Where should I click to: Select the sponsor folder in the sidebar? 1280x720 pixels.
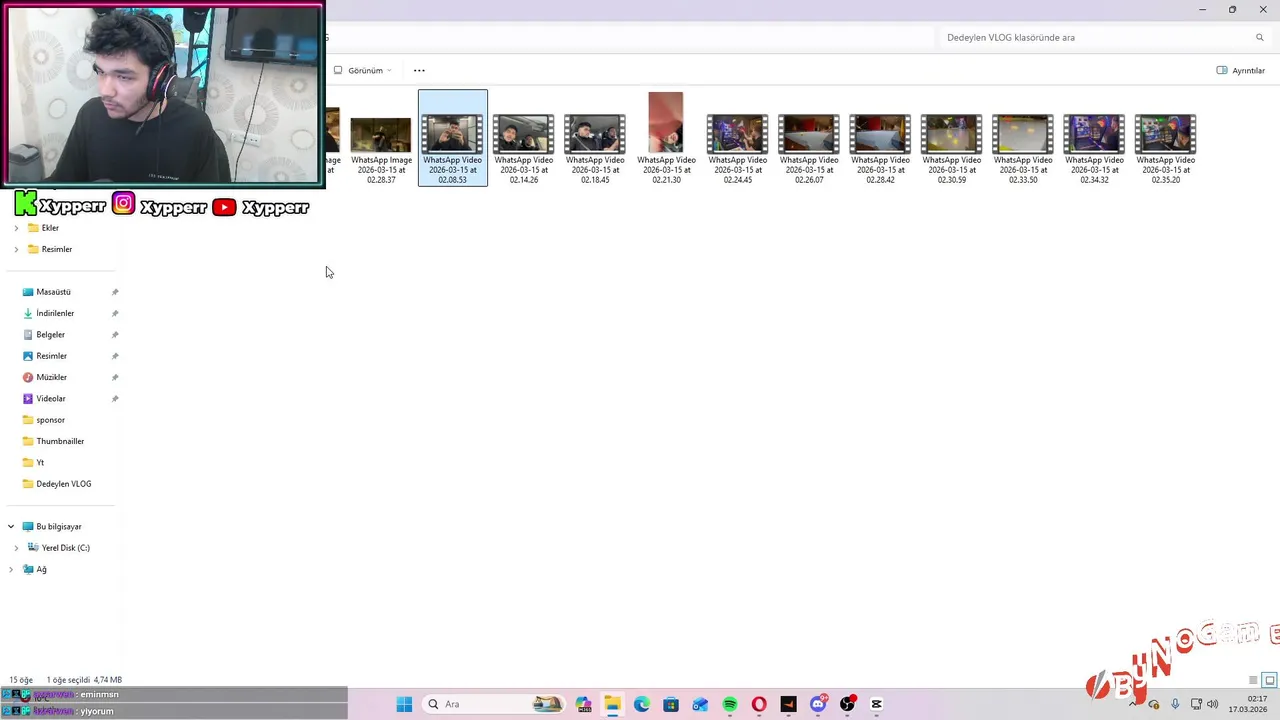point(50,420)
